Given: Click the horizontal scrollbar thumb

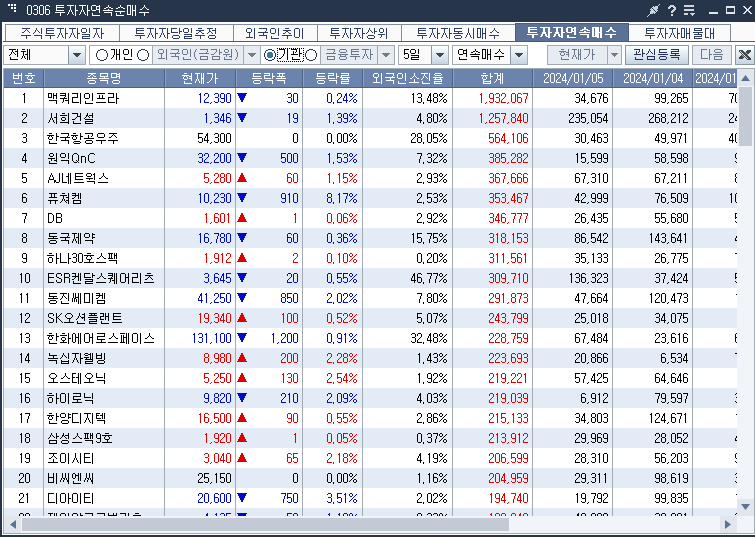Looking at the screenshot, I should (265, 524).
